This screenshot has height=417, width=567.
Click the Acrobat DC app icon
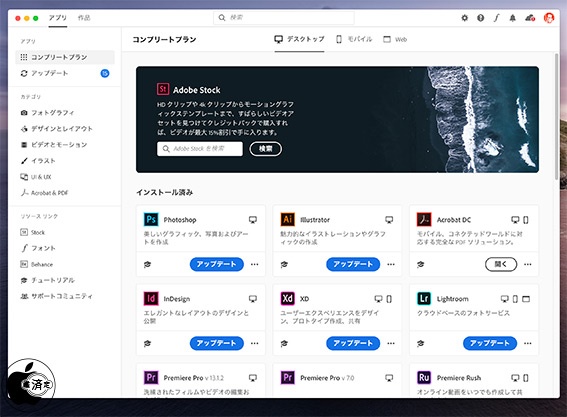[x=424, y=220]
